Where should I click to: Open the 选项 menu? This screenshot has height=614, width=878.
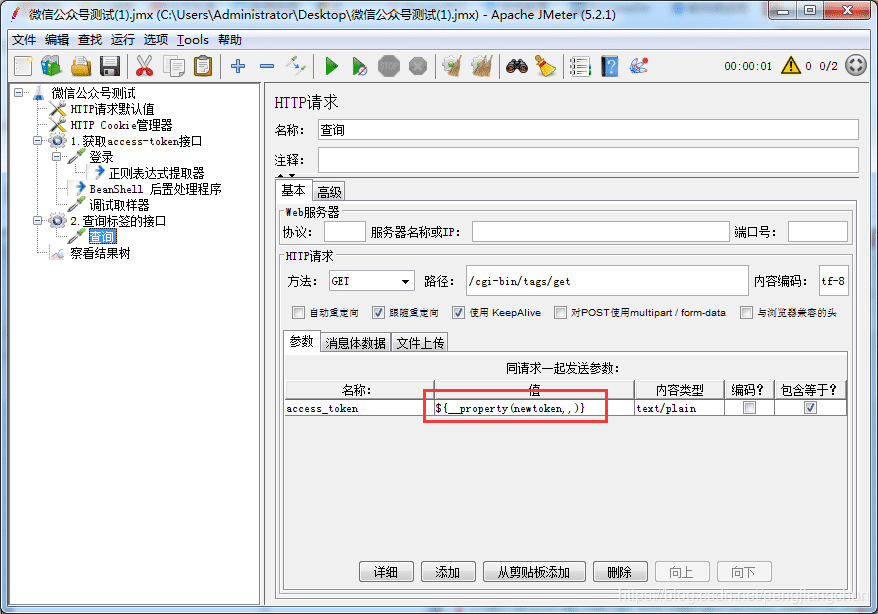click(x=156, y=40)
